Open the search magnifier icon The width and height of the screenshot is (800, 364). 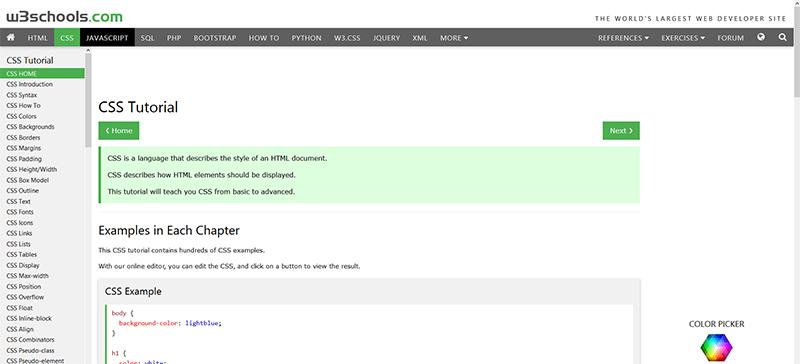(x=783, y=38)
